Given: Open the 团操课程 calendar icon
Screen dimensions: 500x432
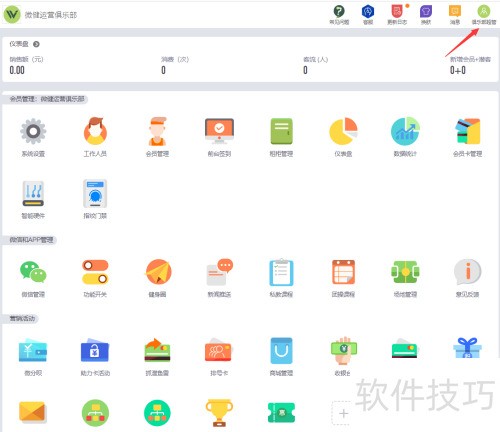Looking at the screenshot, I should 343,272.
